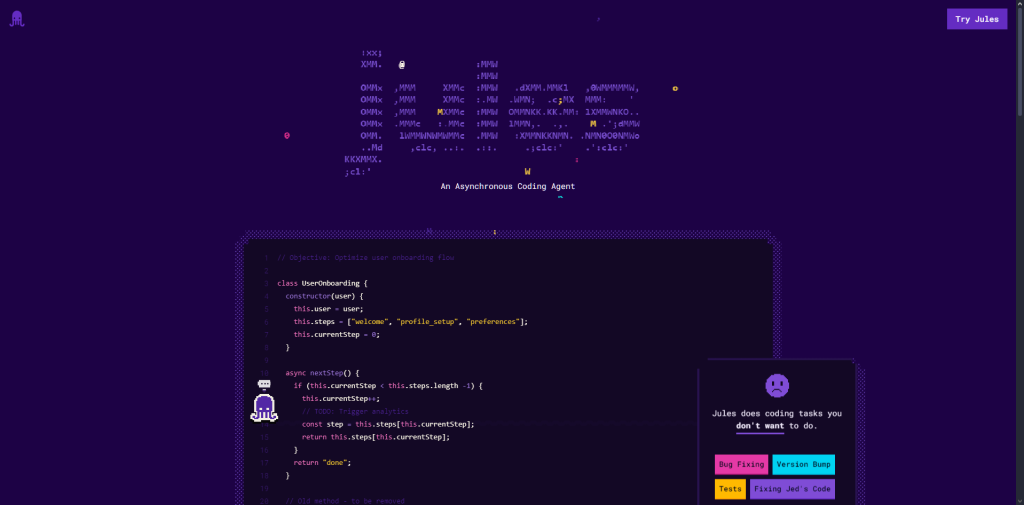Click 'An Asynchronous Coding Agent' tagline
The image size is (1024, 505).
coord(507,186)
